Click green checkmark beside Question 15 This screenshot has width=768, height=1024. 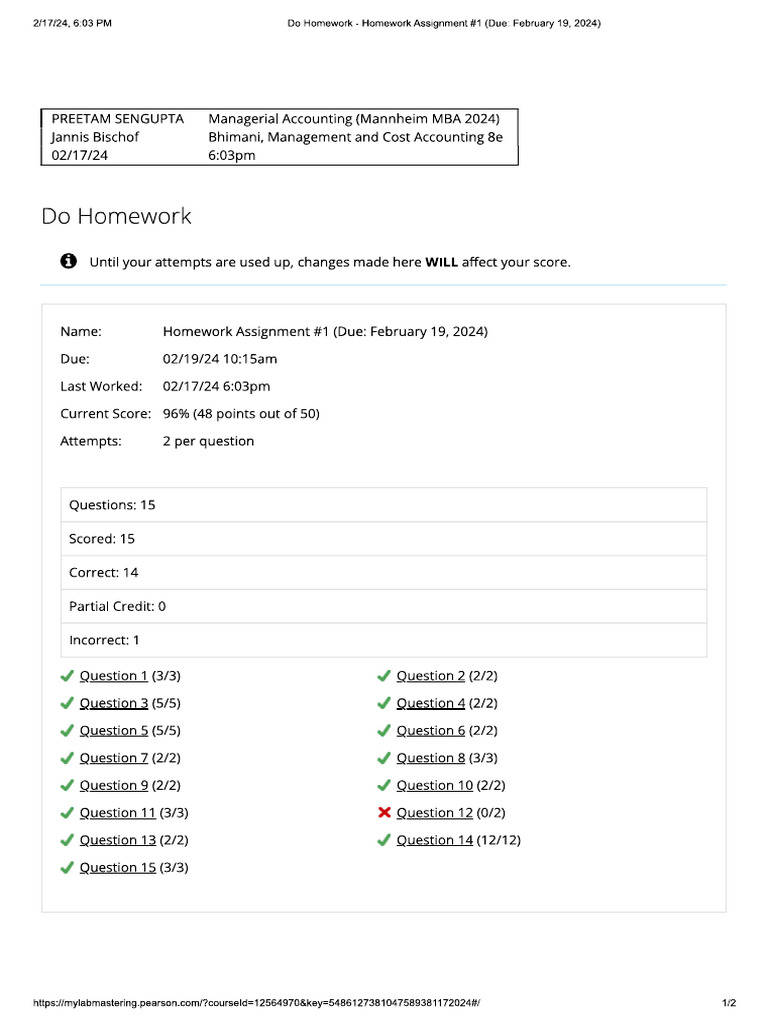(67, 867)
